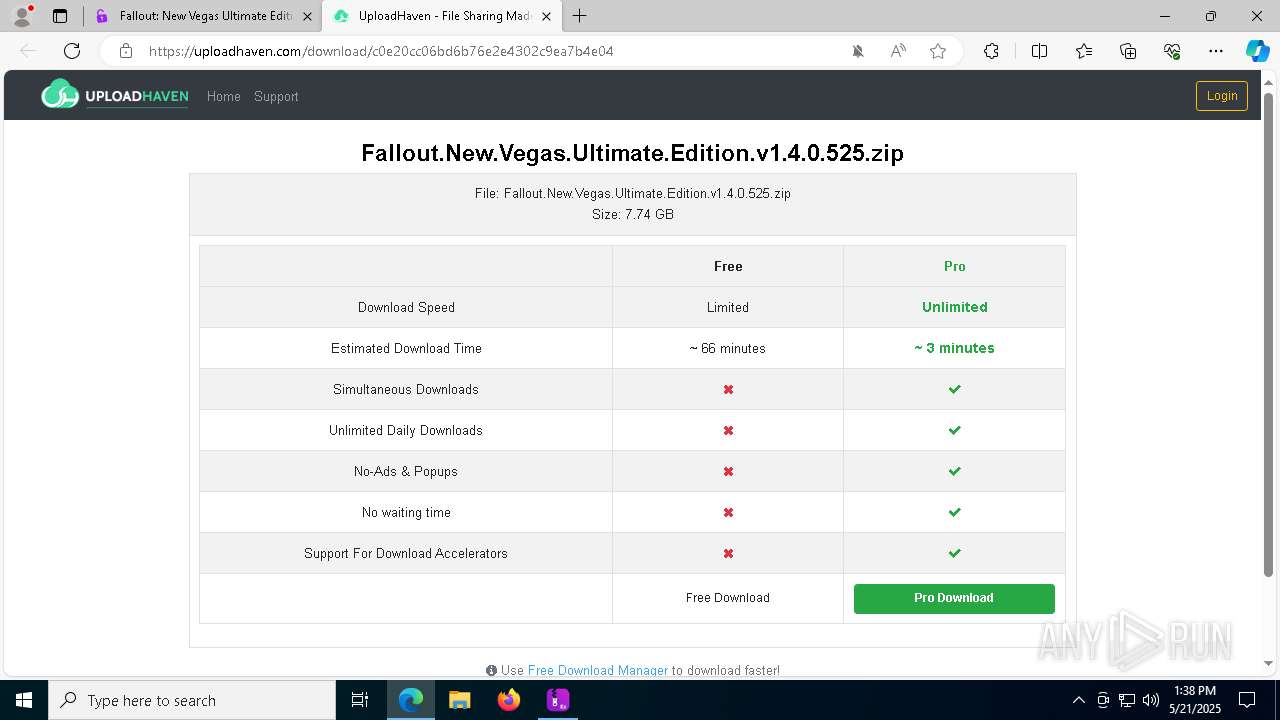Refresh the current page
The width and height of the screenshot is (1280, 720).
click(72, 51)
